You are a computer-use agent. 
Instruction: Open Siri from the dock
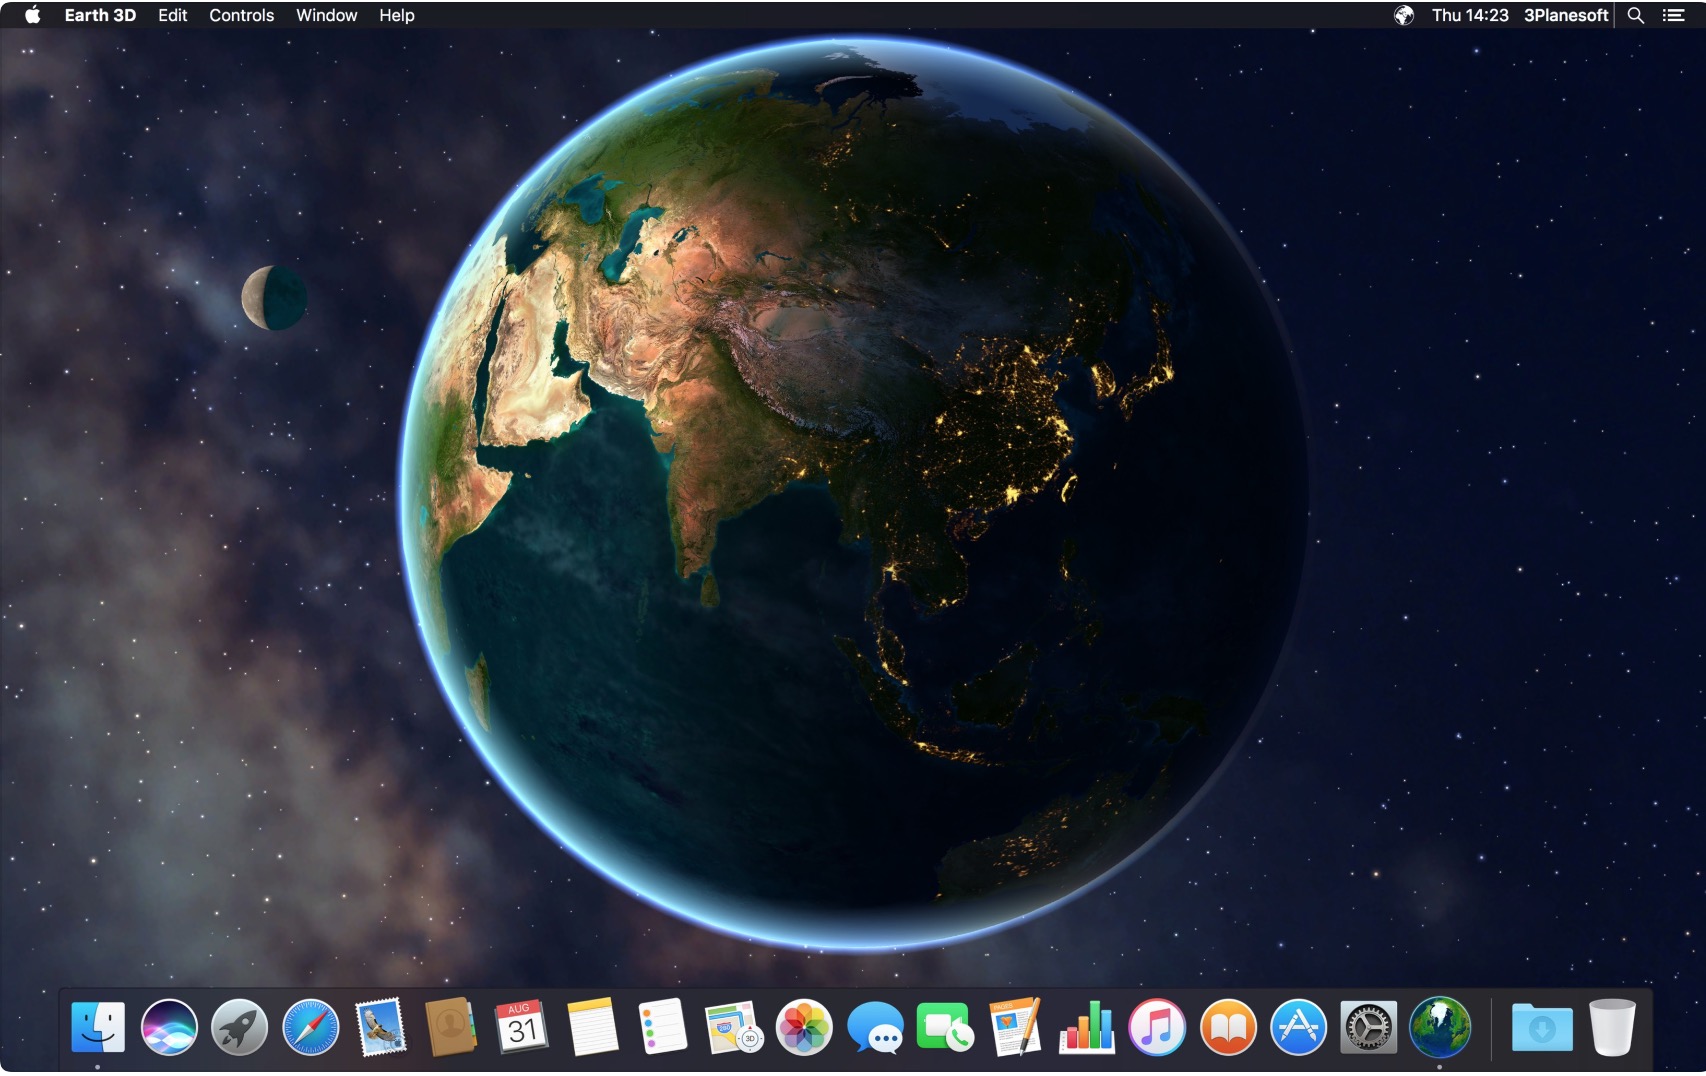pos(169,1027)
